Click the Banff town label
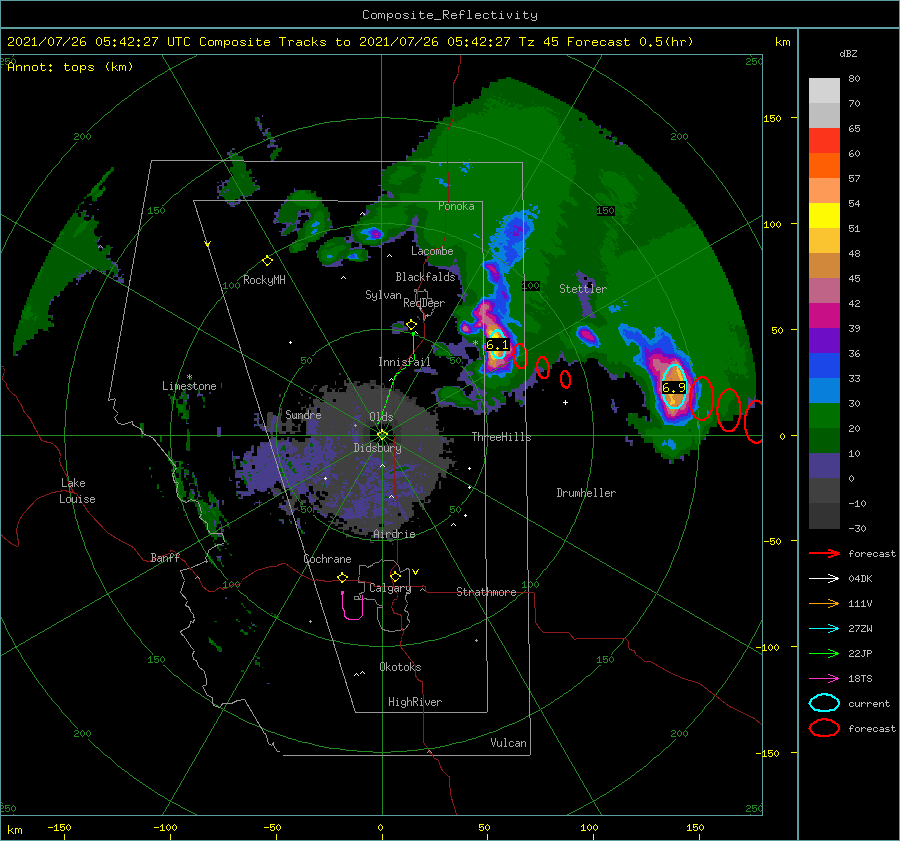The height and width of the screenshot is (841, 900). pyautogui.click(x=165, y=557)
